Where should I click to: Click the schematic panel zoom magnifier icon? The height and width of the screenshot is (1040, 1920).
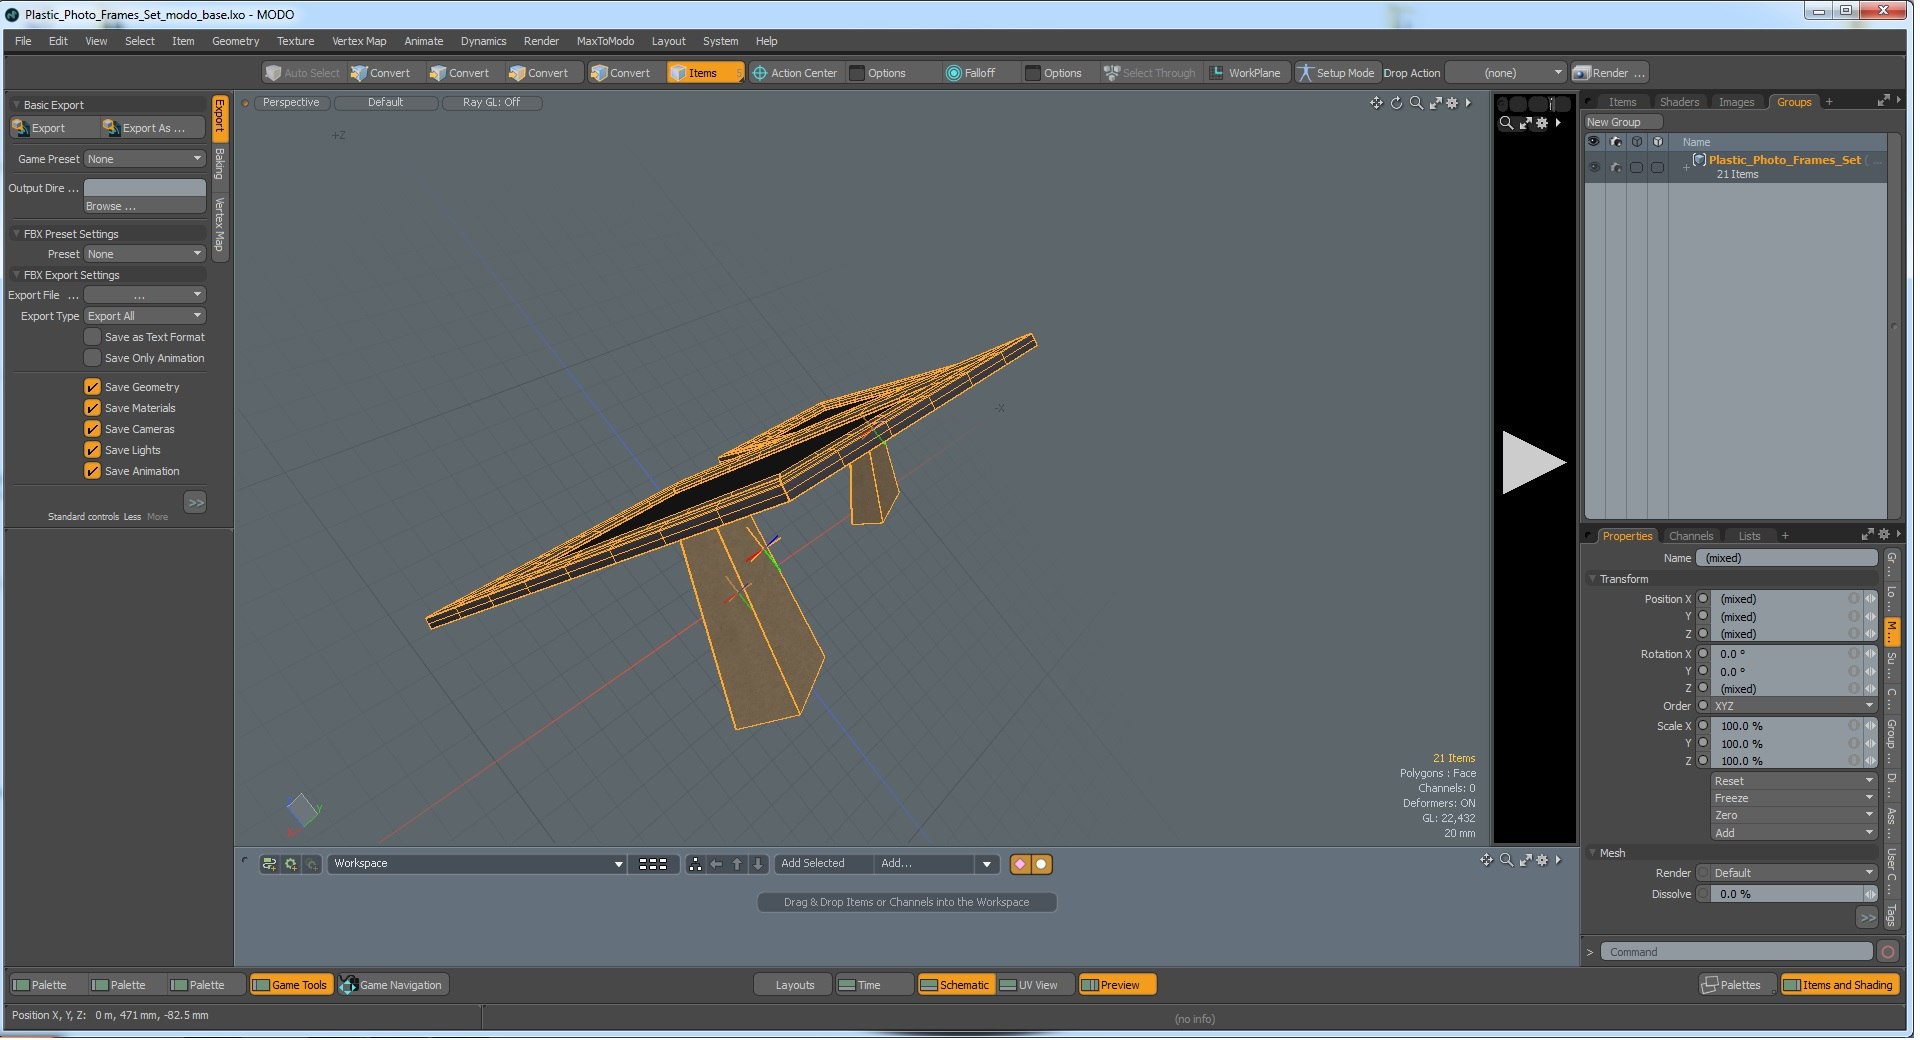tap(1506, 860)
